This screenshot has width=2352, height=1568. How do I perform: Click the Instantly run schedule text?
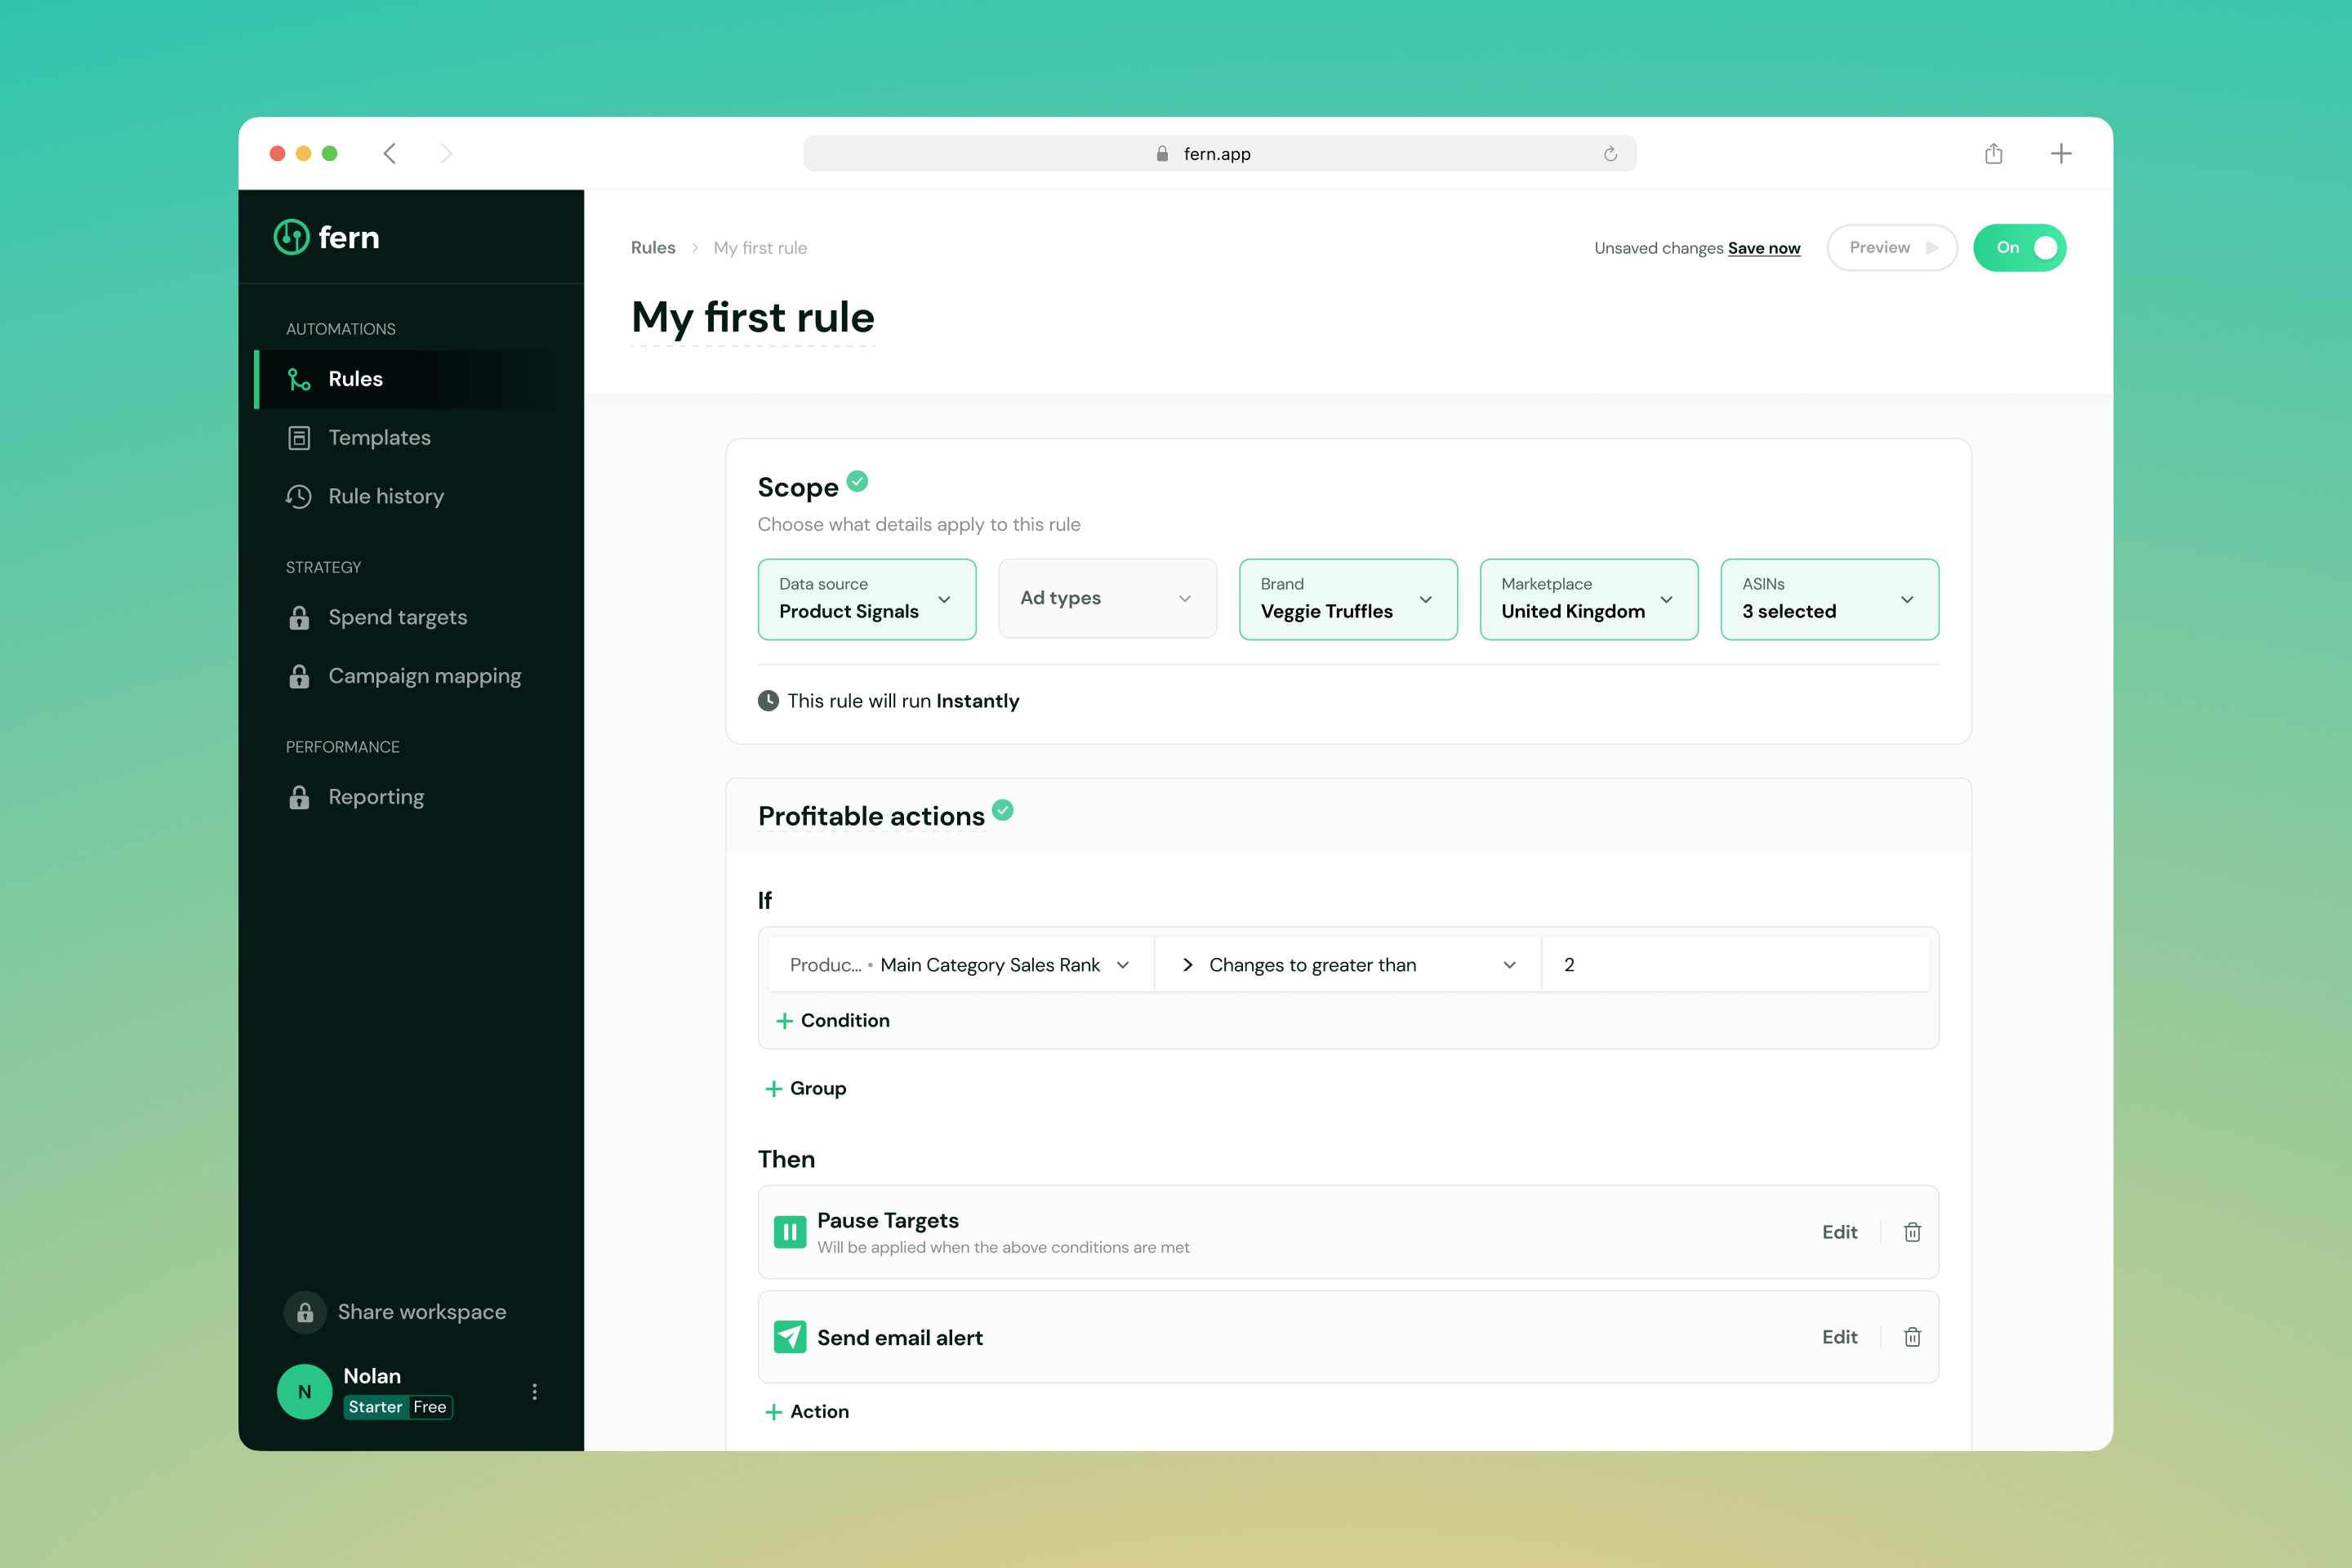[977, 701]
